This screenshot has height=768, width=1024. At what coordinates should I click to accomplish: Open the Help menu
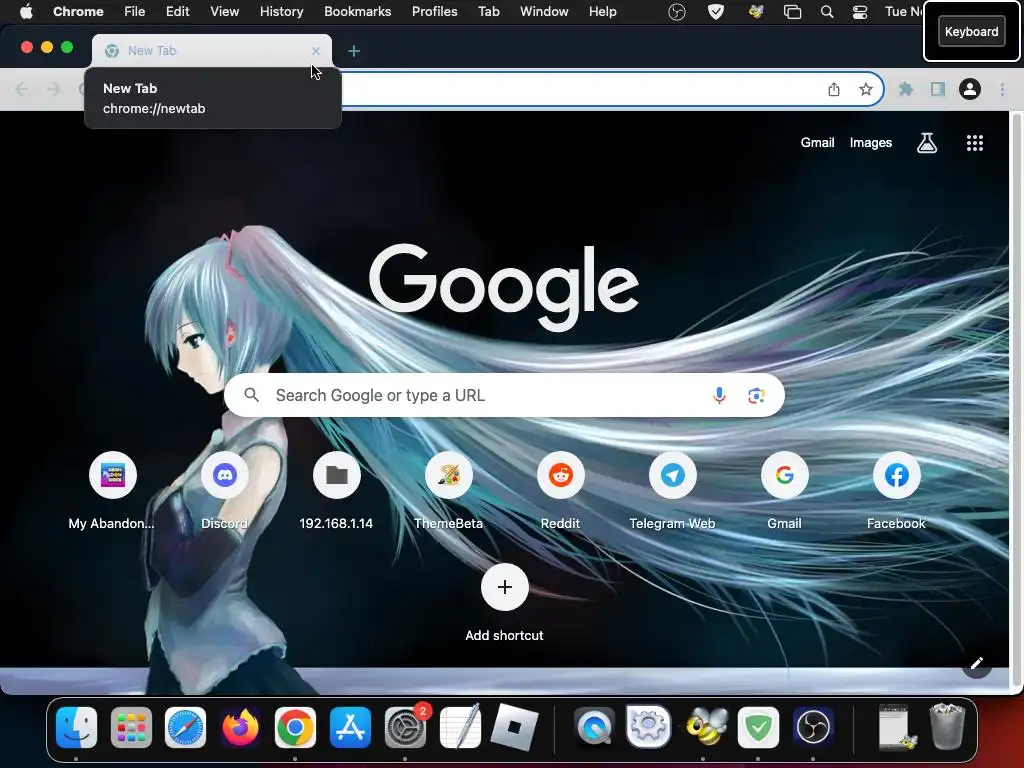(602, 11)
